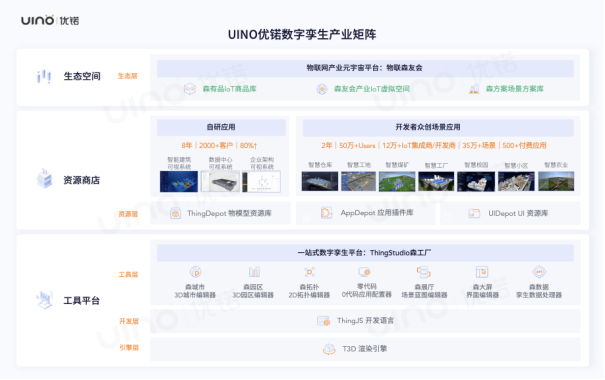Click the 森友会产业IoT虚拟空间 icon
The height and width of the screenshot is (380, 605).
click(x=322, y=89)
